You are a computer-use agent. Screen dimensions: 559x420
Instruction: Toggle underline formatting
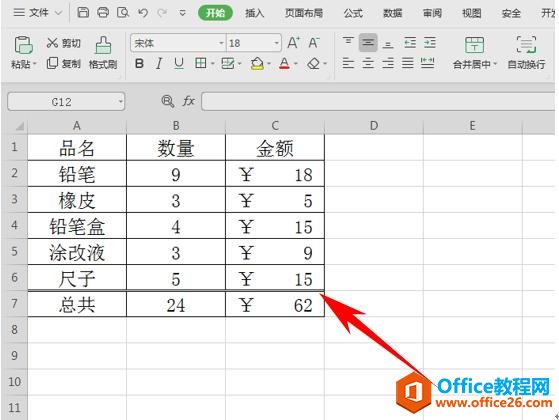pos(179,64)
